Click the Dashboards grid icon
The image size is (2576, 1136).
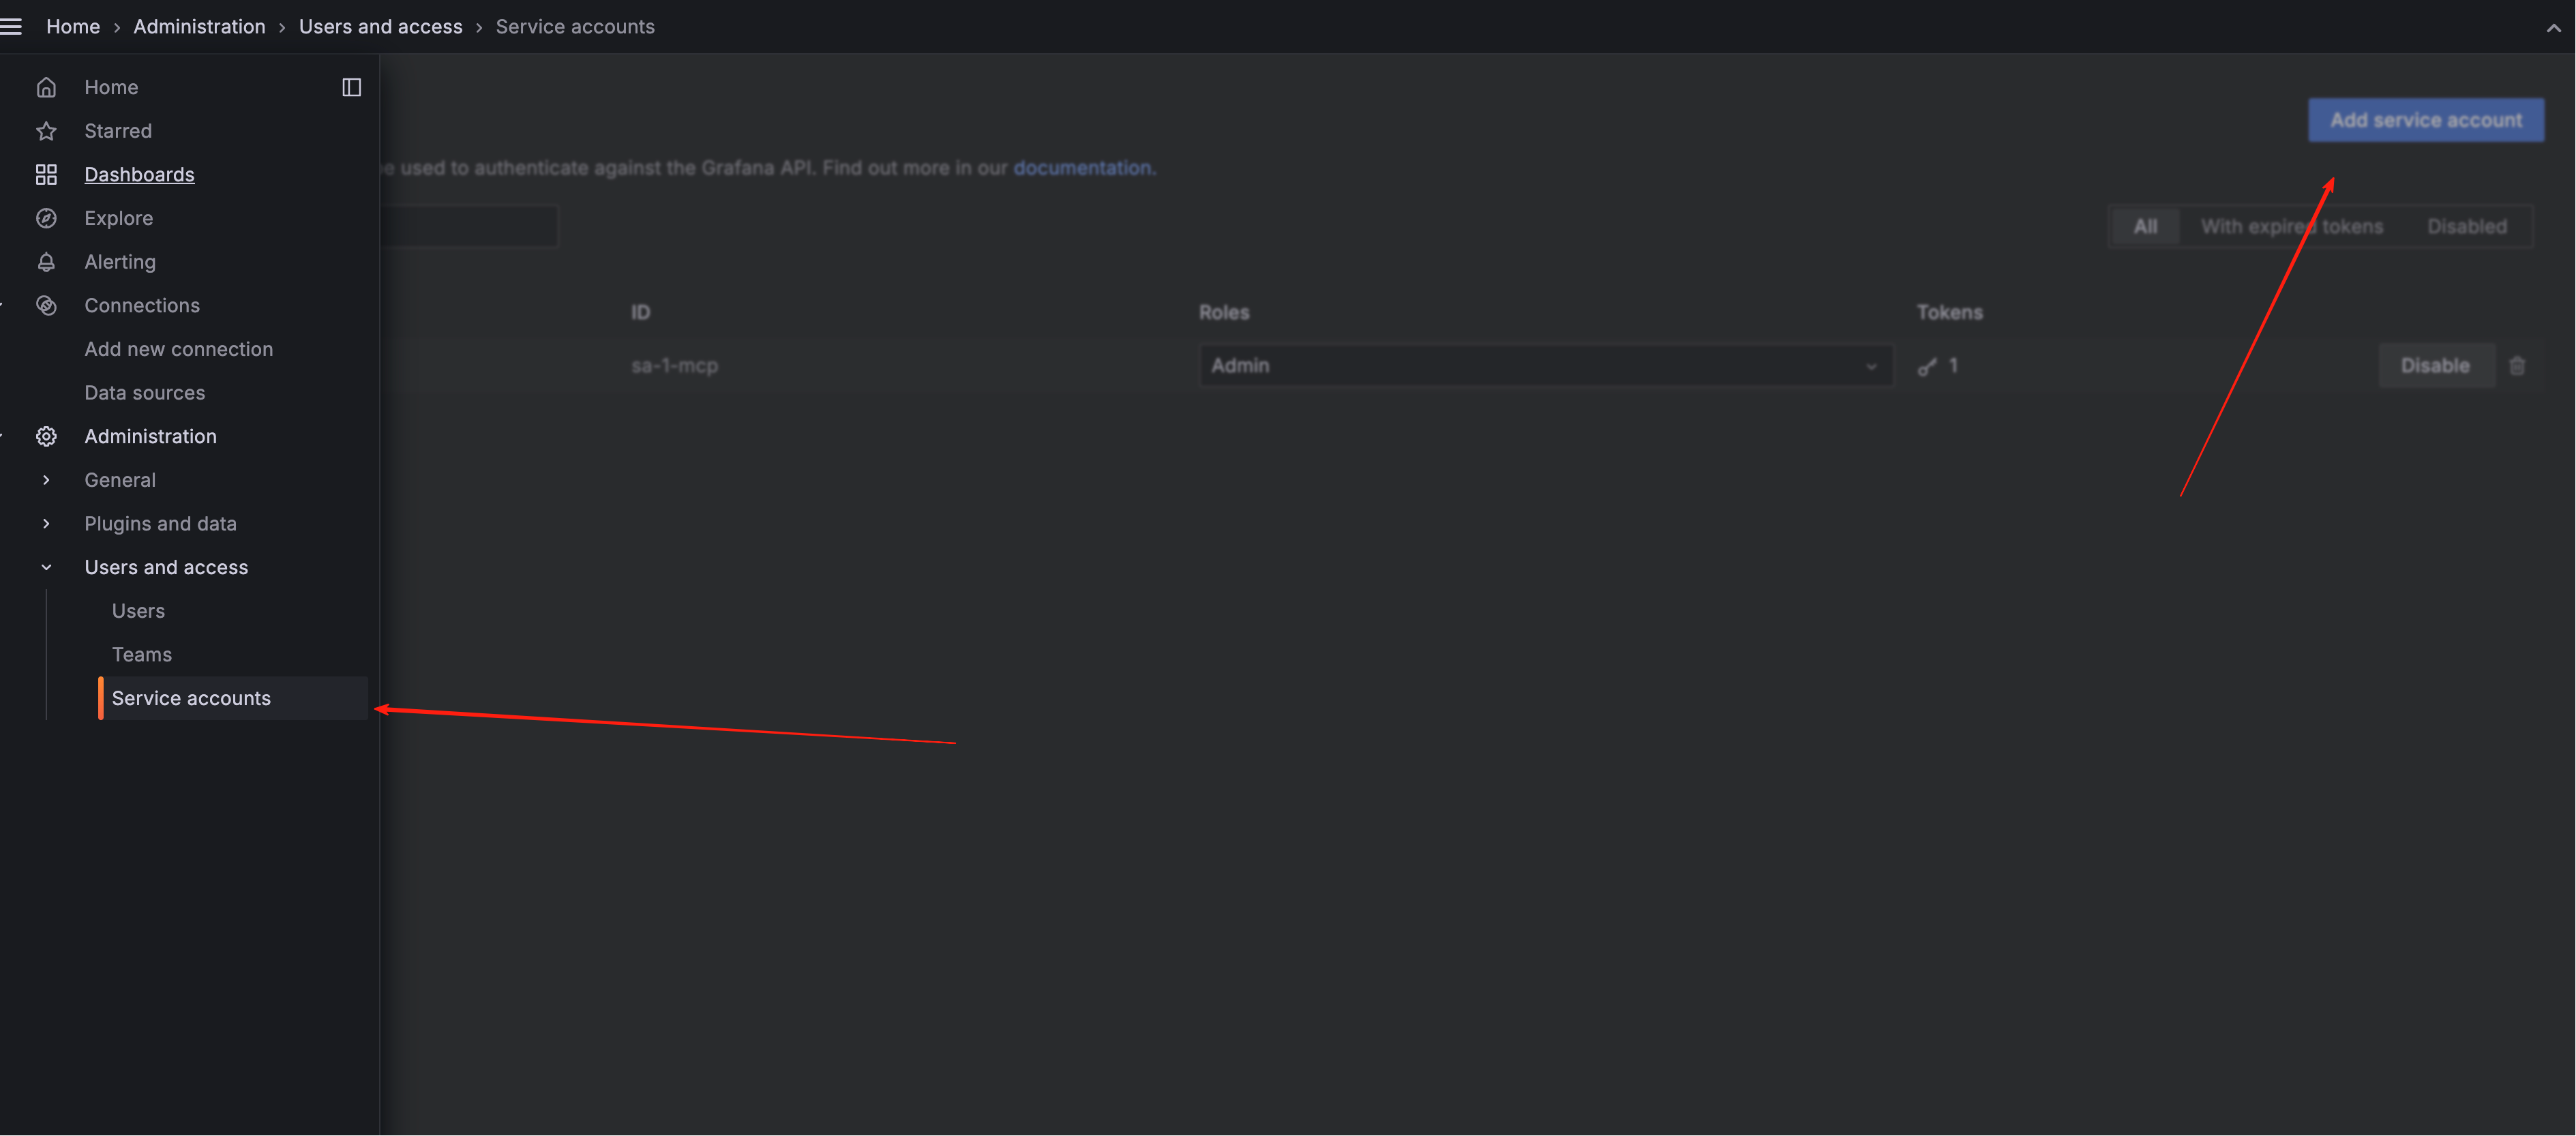click(x=46, y=175)
